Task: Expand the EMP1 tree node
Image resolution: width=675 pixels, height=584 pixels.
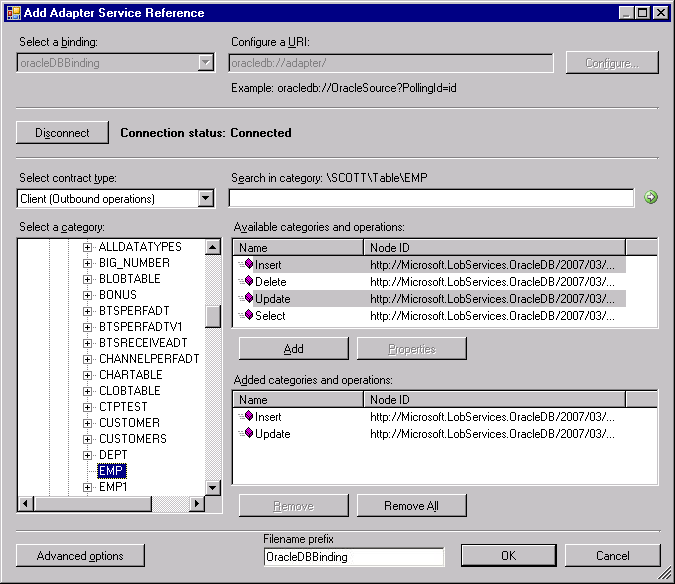Action: click(x=87, y=487)
